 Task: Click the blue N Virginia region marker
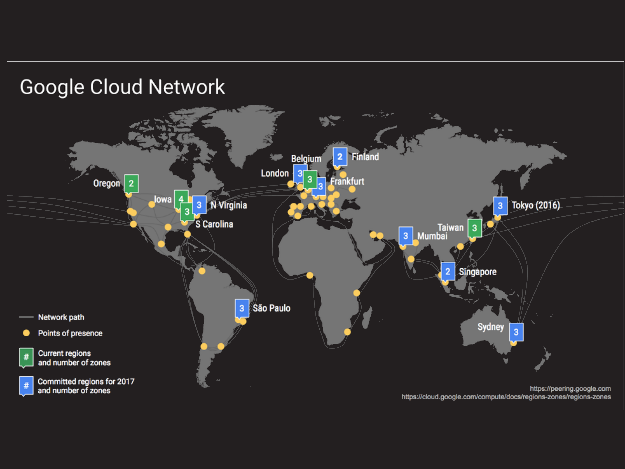(x=199, y=205)
